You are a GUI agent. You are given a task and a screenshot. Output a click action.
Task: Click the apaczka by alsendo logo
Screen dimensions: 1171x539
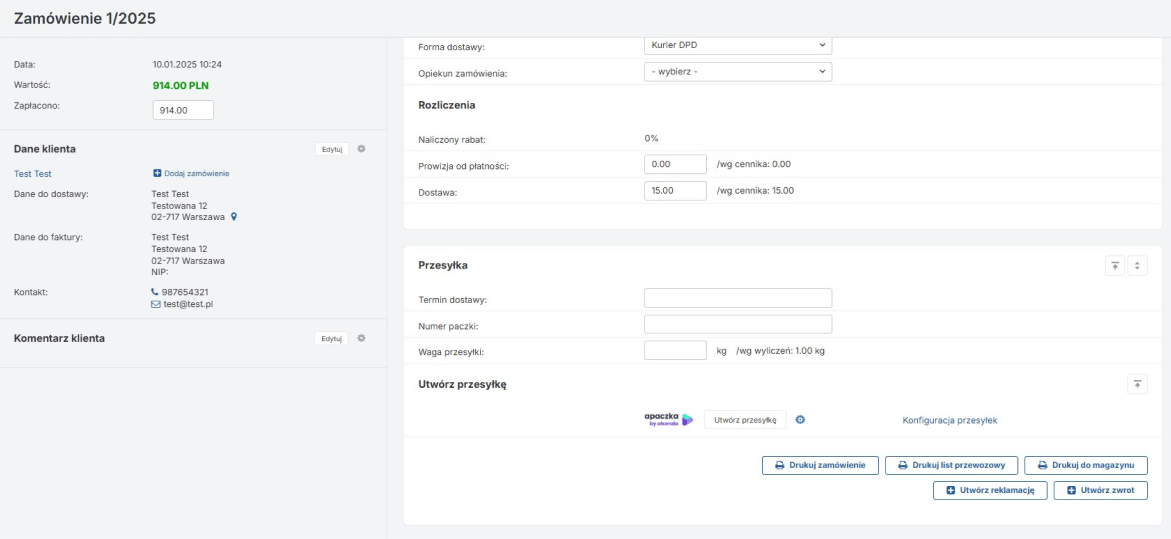[669, 420]
